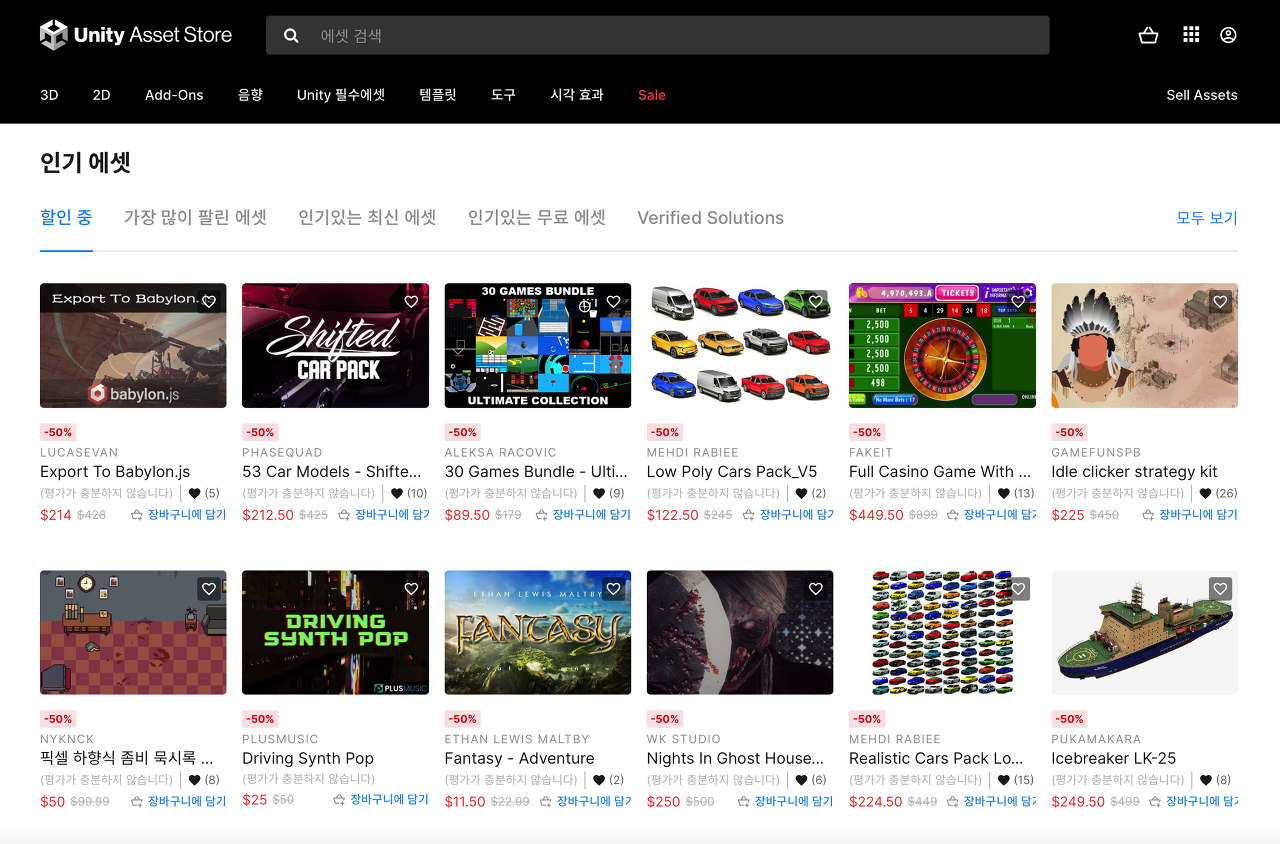Open Low Poly Cars Pack_V5 thumbnail
The width and height of the screenshot is (1280, 844).
pos(740,345)
